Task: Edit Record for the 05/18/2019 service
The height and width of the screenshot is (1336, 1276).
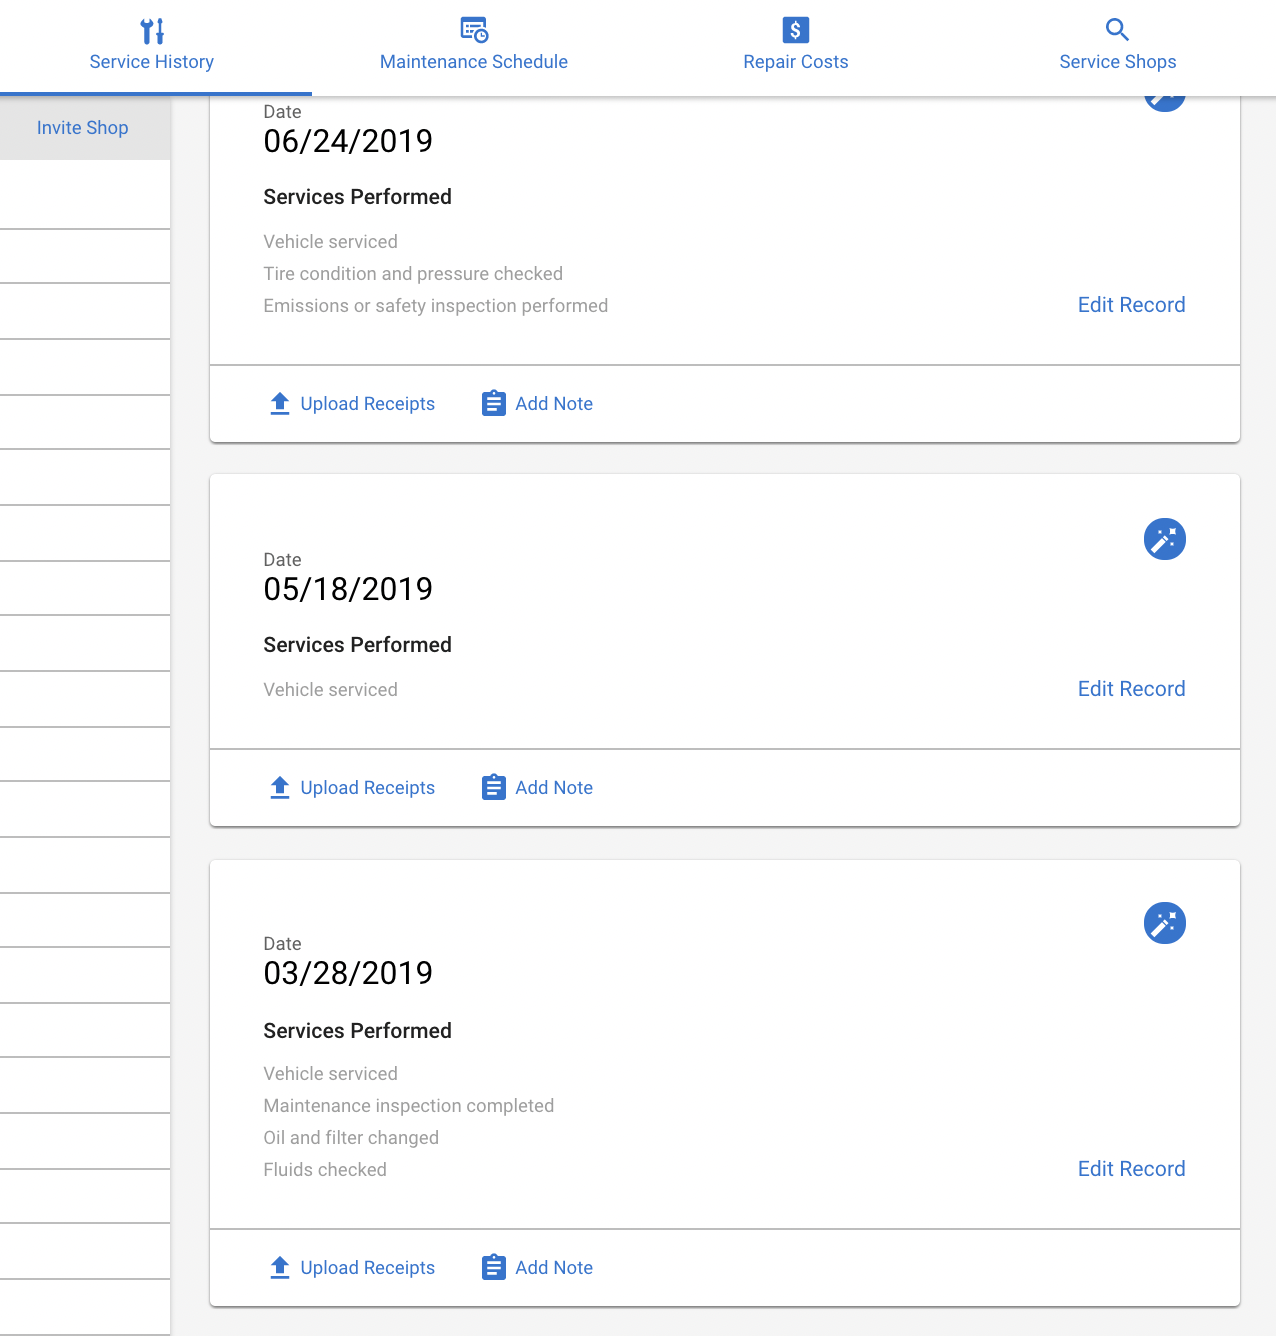Action: [x=1131, y=689]
